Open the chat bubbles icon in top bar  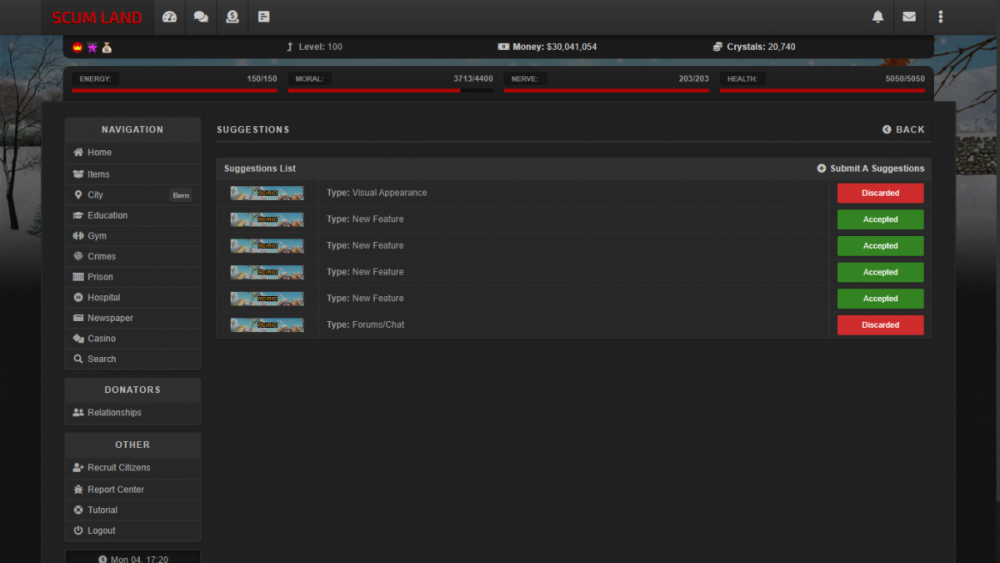pos(201,17)
